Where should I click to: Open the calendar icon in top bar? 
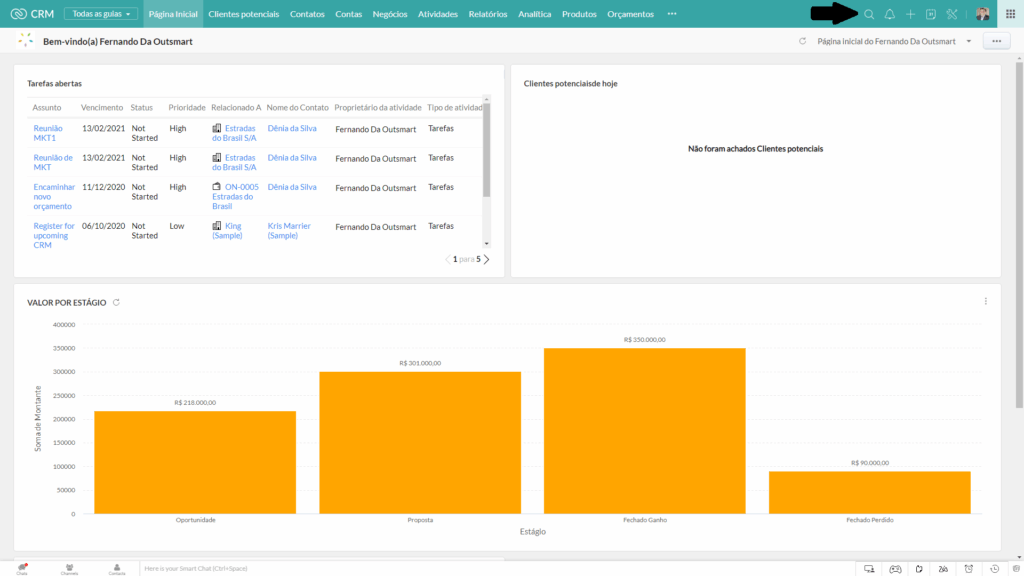pos(931,14)
